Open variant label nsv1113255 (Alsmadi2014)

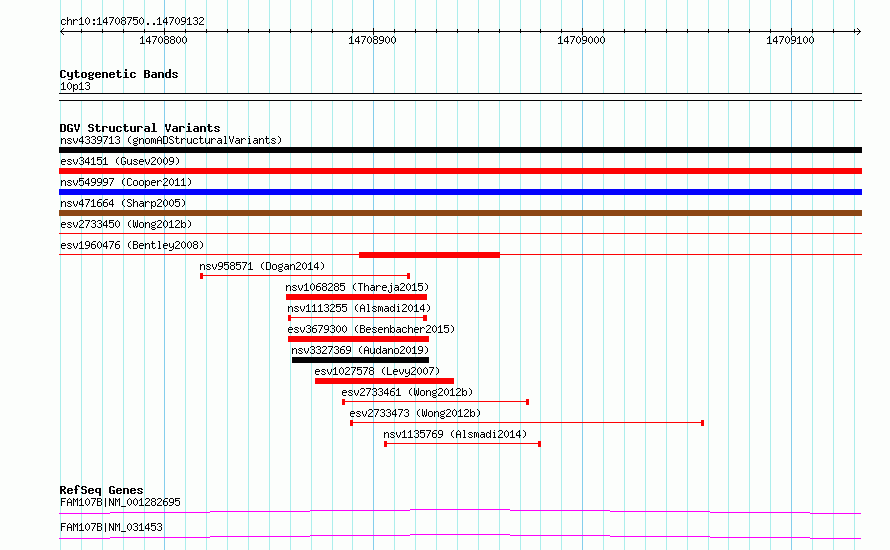click(x=359, y=308)
